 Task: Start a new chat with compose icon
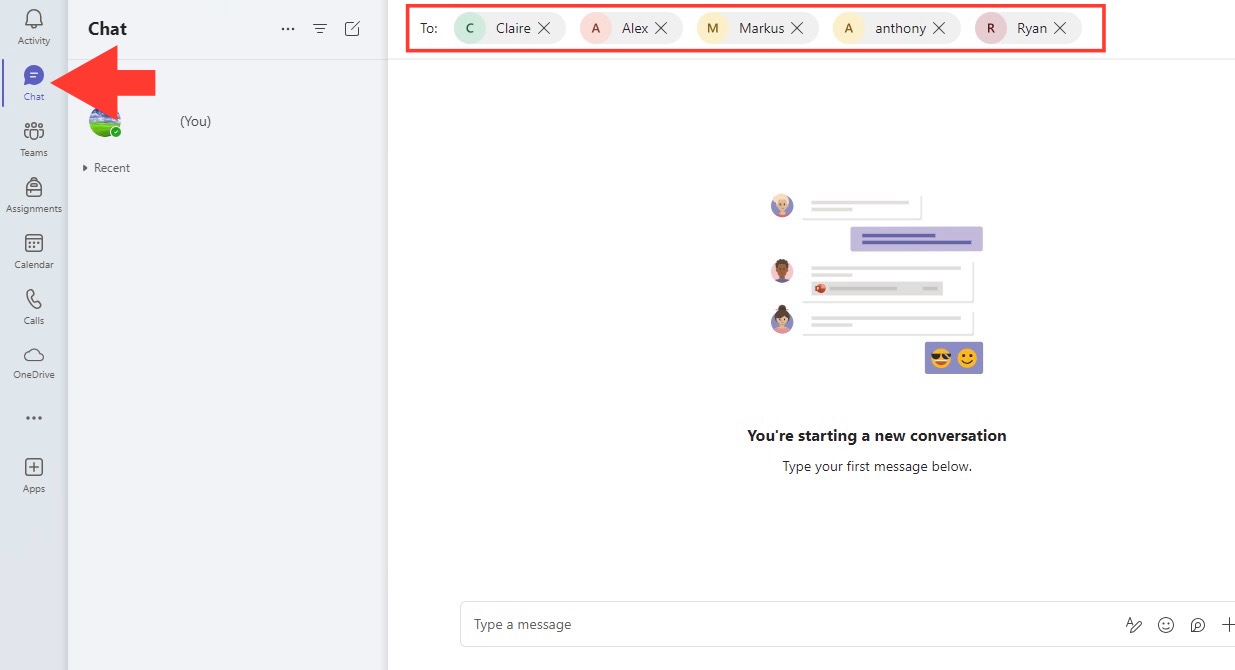pos(352,29)
